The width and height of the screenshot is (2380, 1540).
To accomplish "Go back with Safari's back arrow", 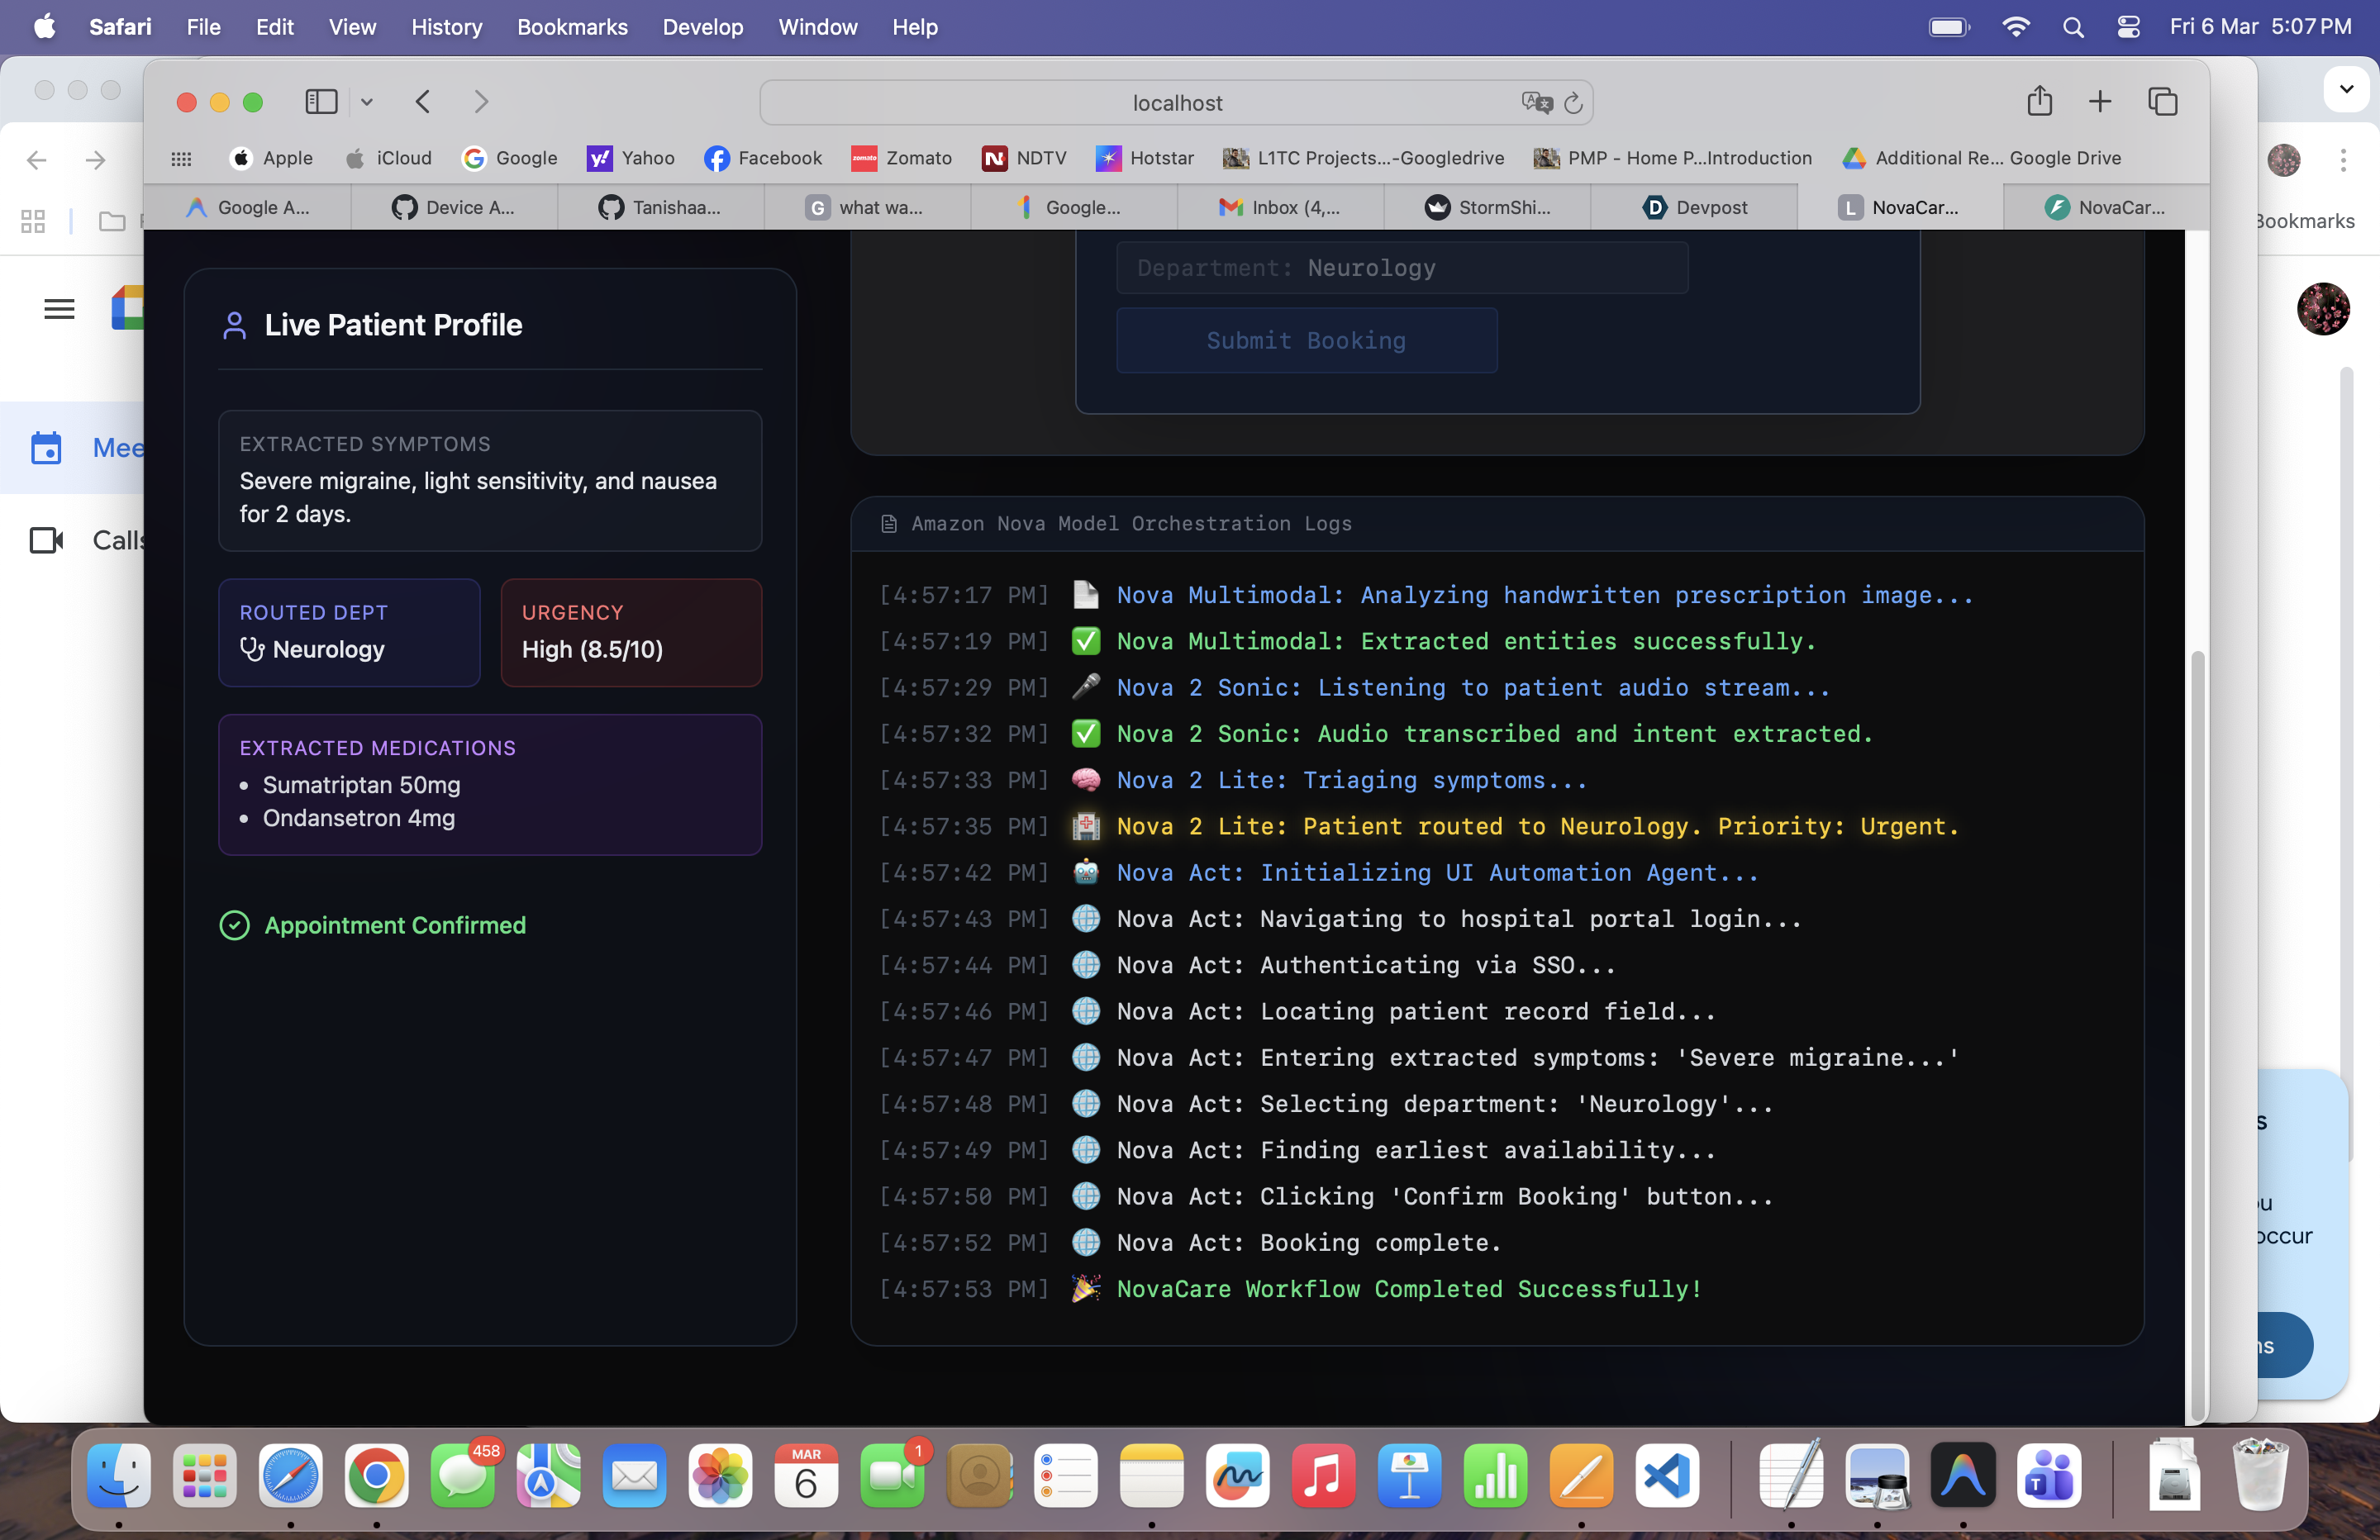I will tap(423, 102).
